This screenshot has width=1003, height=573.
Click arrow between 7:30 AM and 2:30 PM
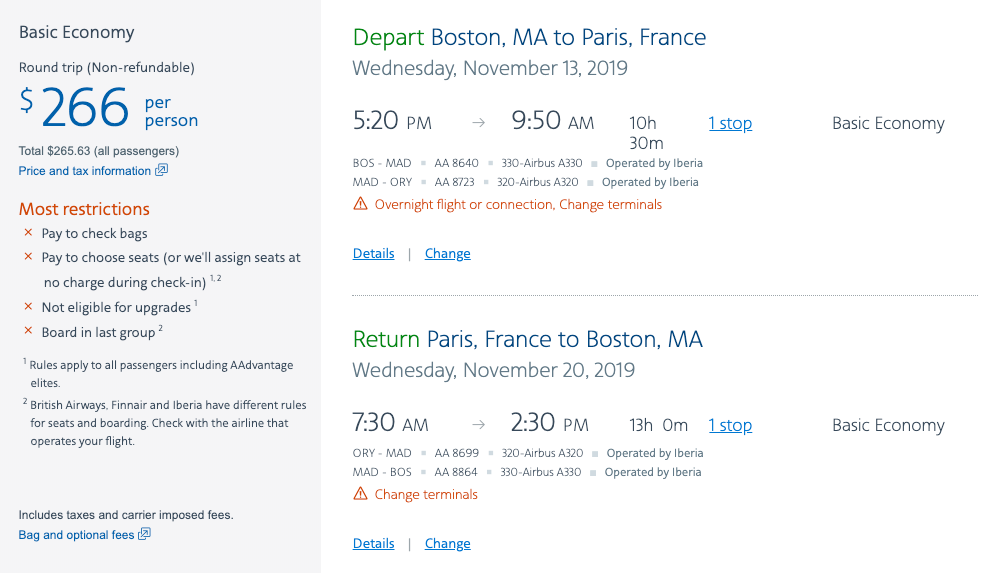click(478, 425)
